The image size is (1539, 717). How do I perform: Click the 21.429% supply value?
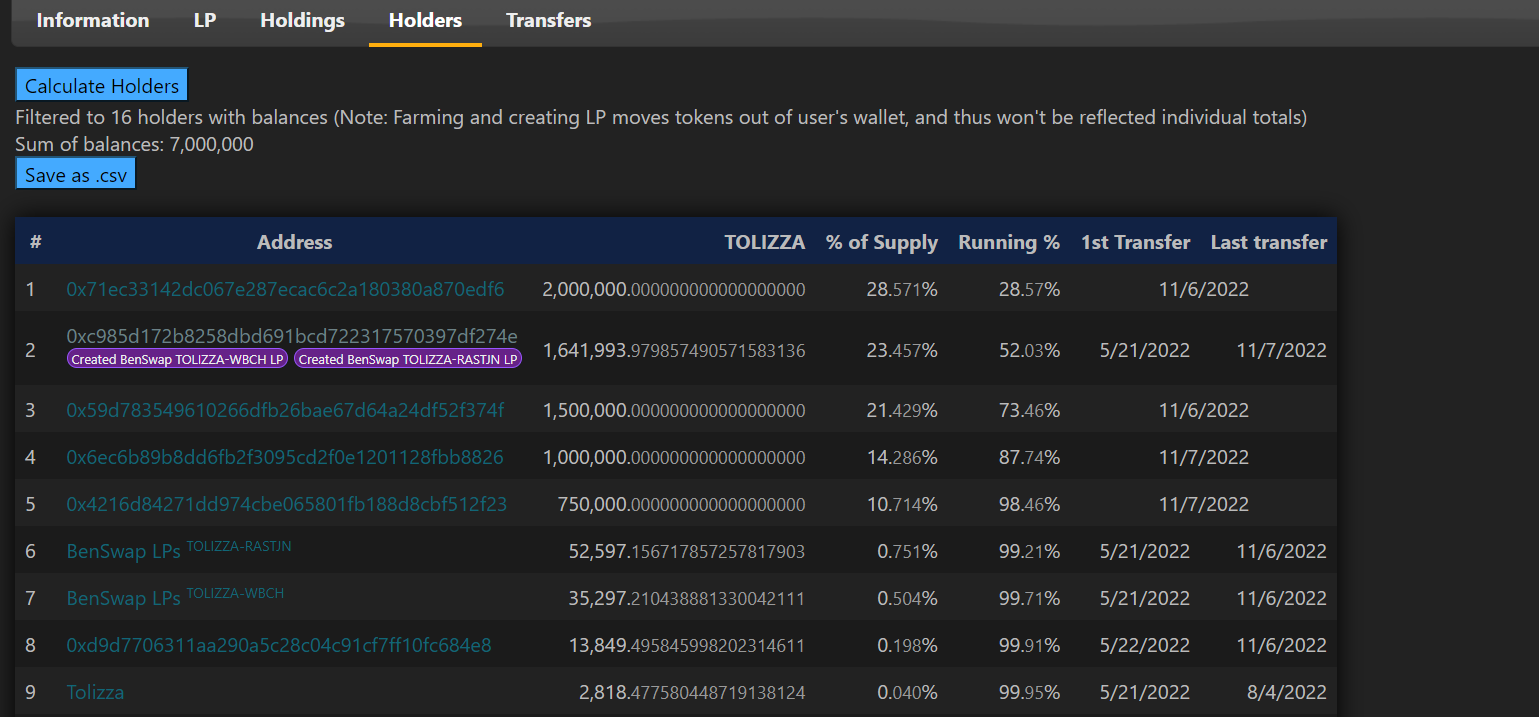pos(902,410)
